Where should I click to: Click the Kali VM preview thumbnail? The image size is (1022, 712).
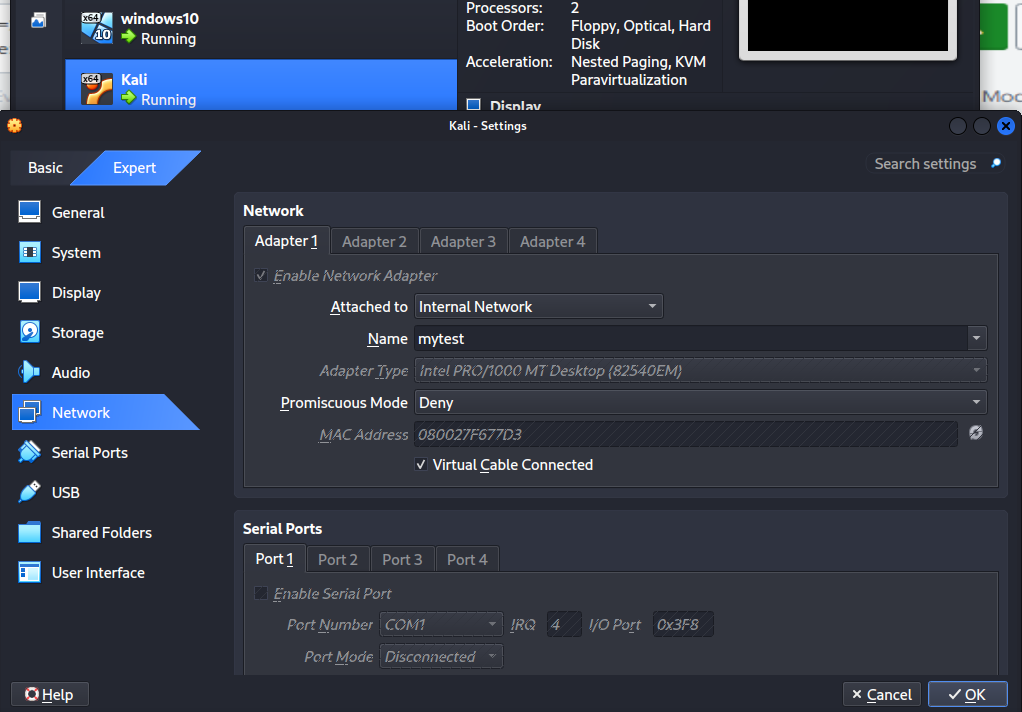(847, 26)
